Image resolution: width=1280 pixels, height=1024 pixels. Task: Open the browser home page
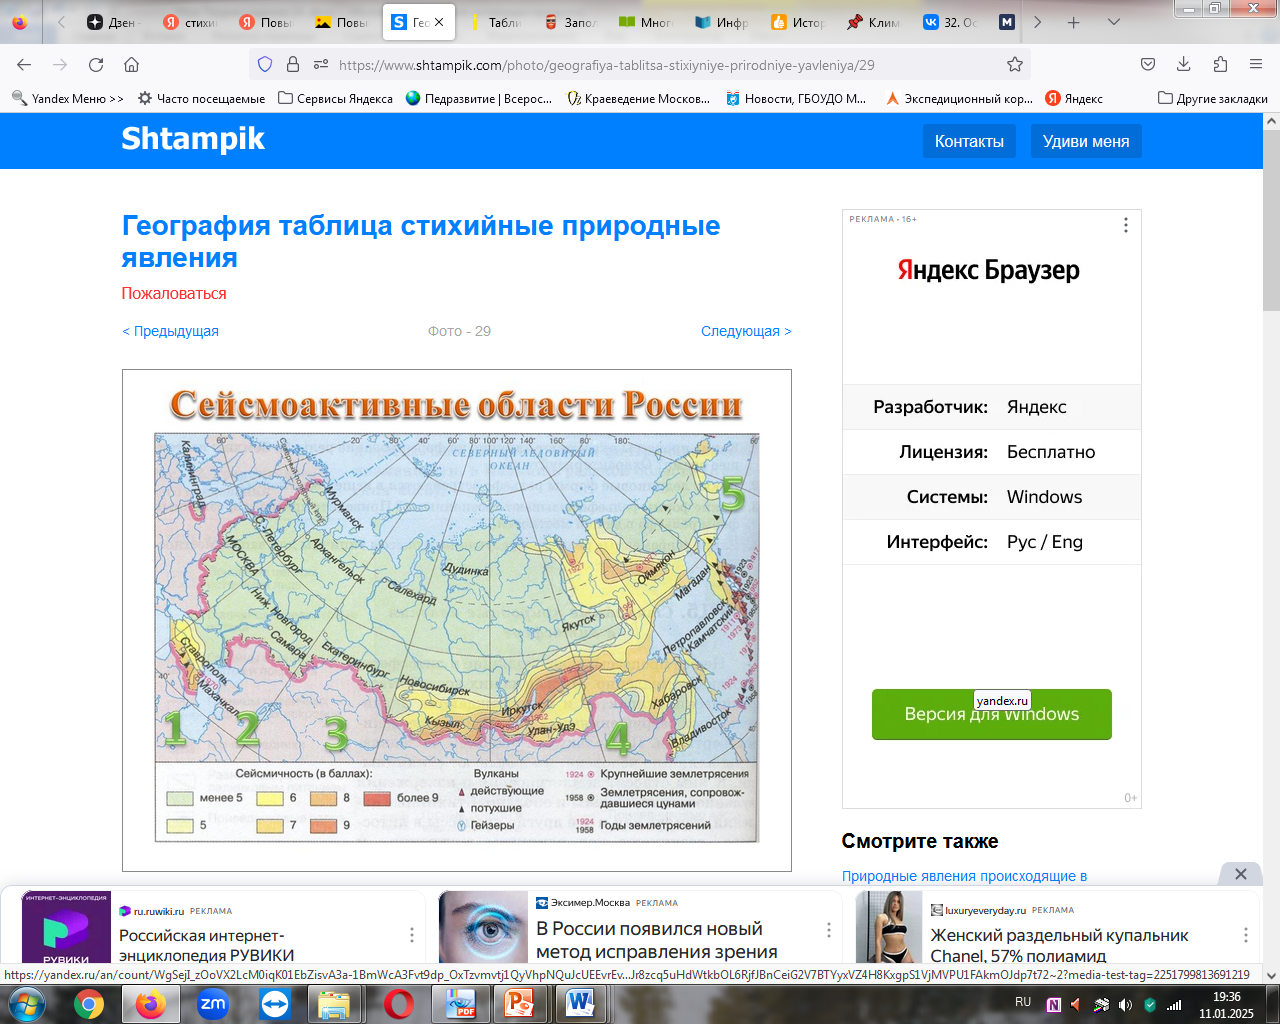[x=131, y=64]
